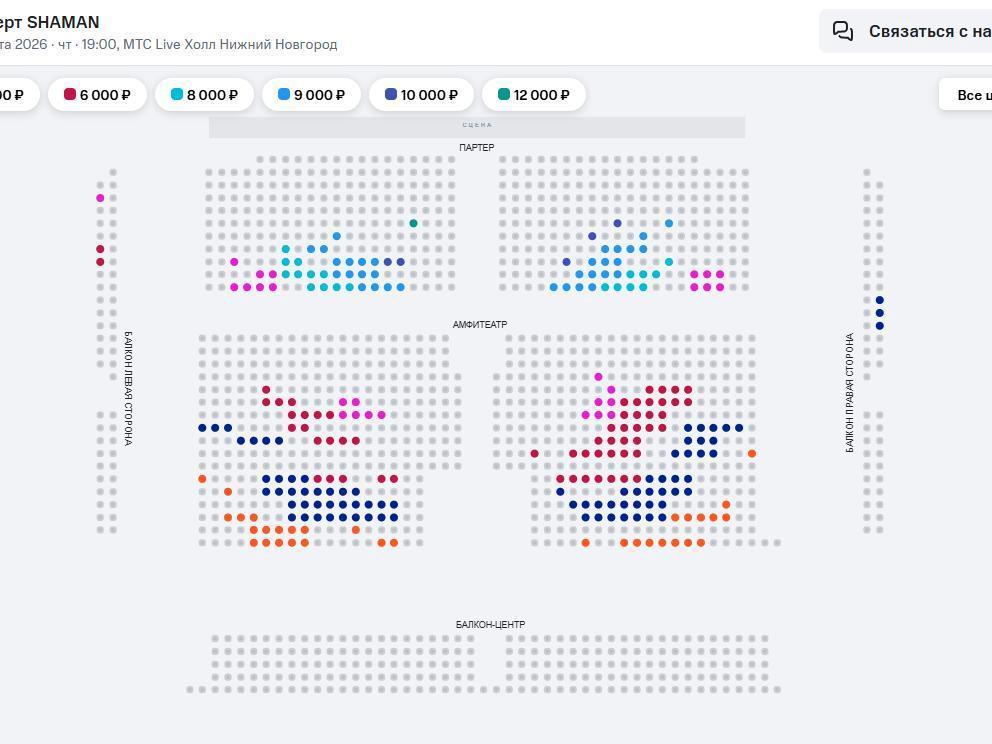992x744 pixels.
Task: Select the orange seat at amphitheater's far right edge
Action: (x=752, y=454)
